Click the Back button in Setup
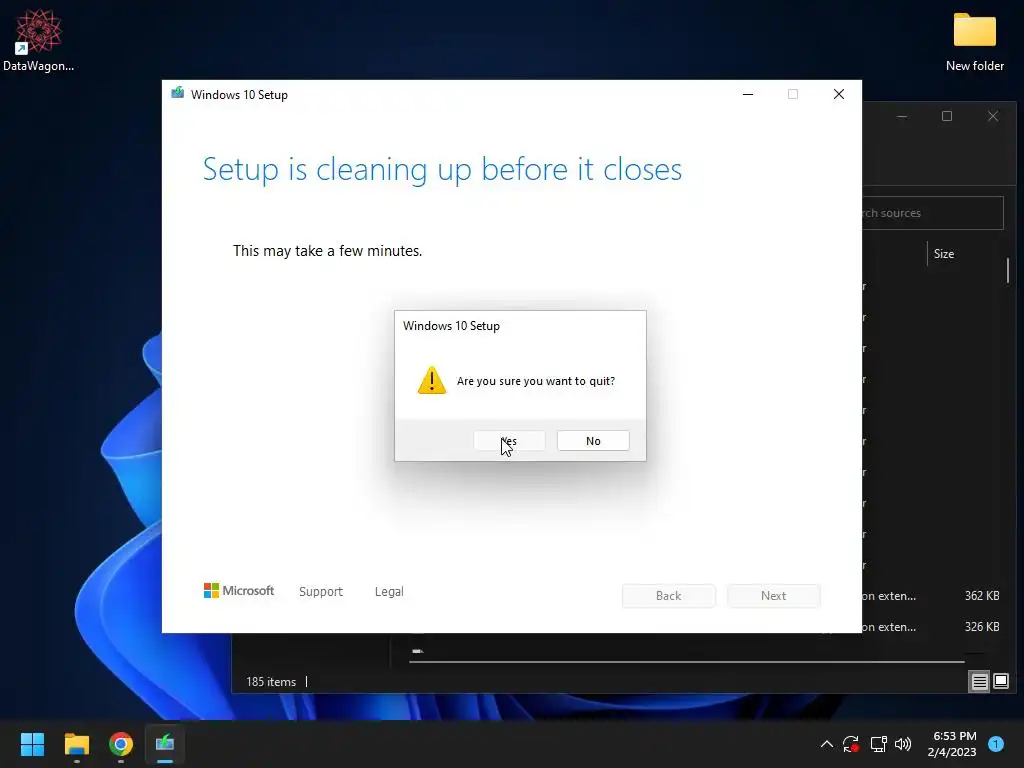Screen dimensions: 1024x768 (x=668, y=596)
